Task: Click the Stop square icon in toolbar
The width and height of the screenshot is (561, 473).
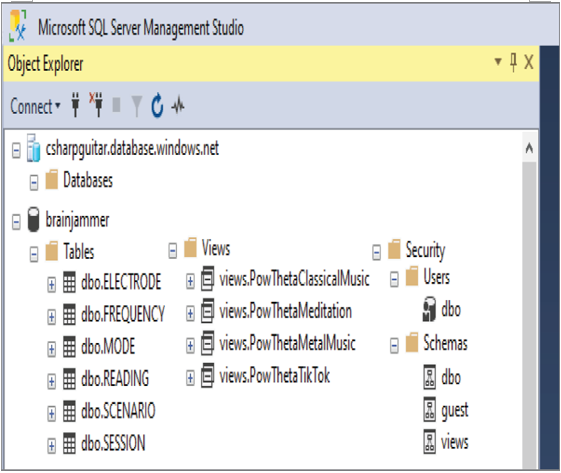Action: pos(116,105)
